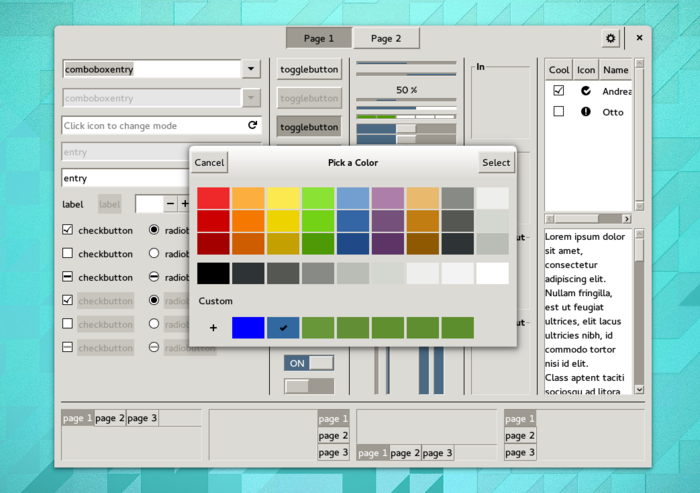This screenshot has width=700, height=493.
Task: Add a custom color with the plus icon
Action: 213,328
